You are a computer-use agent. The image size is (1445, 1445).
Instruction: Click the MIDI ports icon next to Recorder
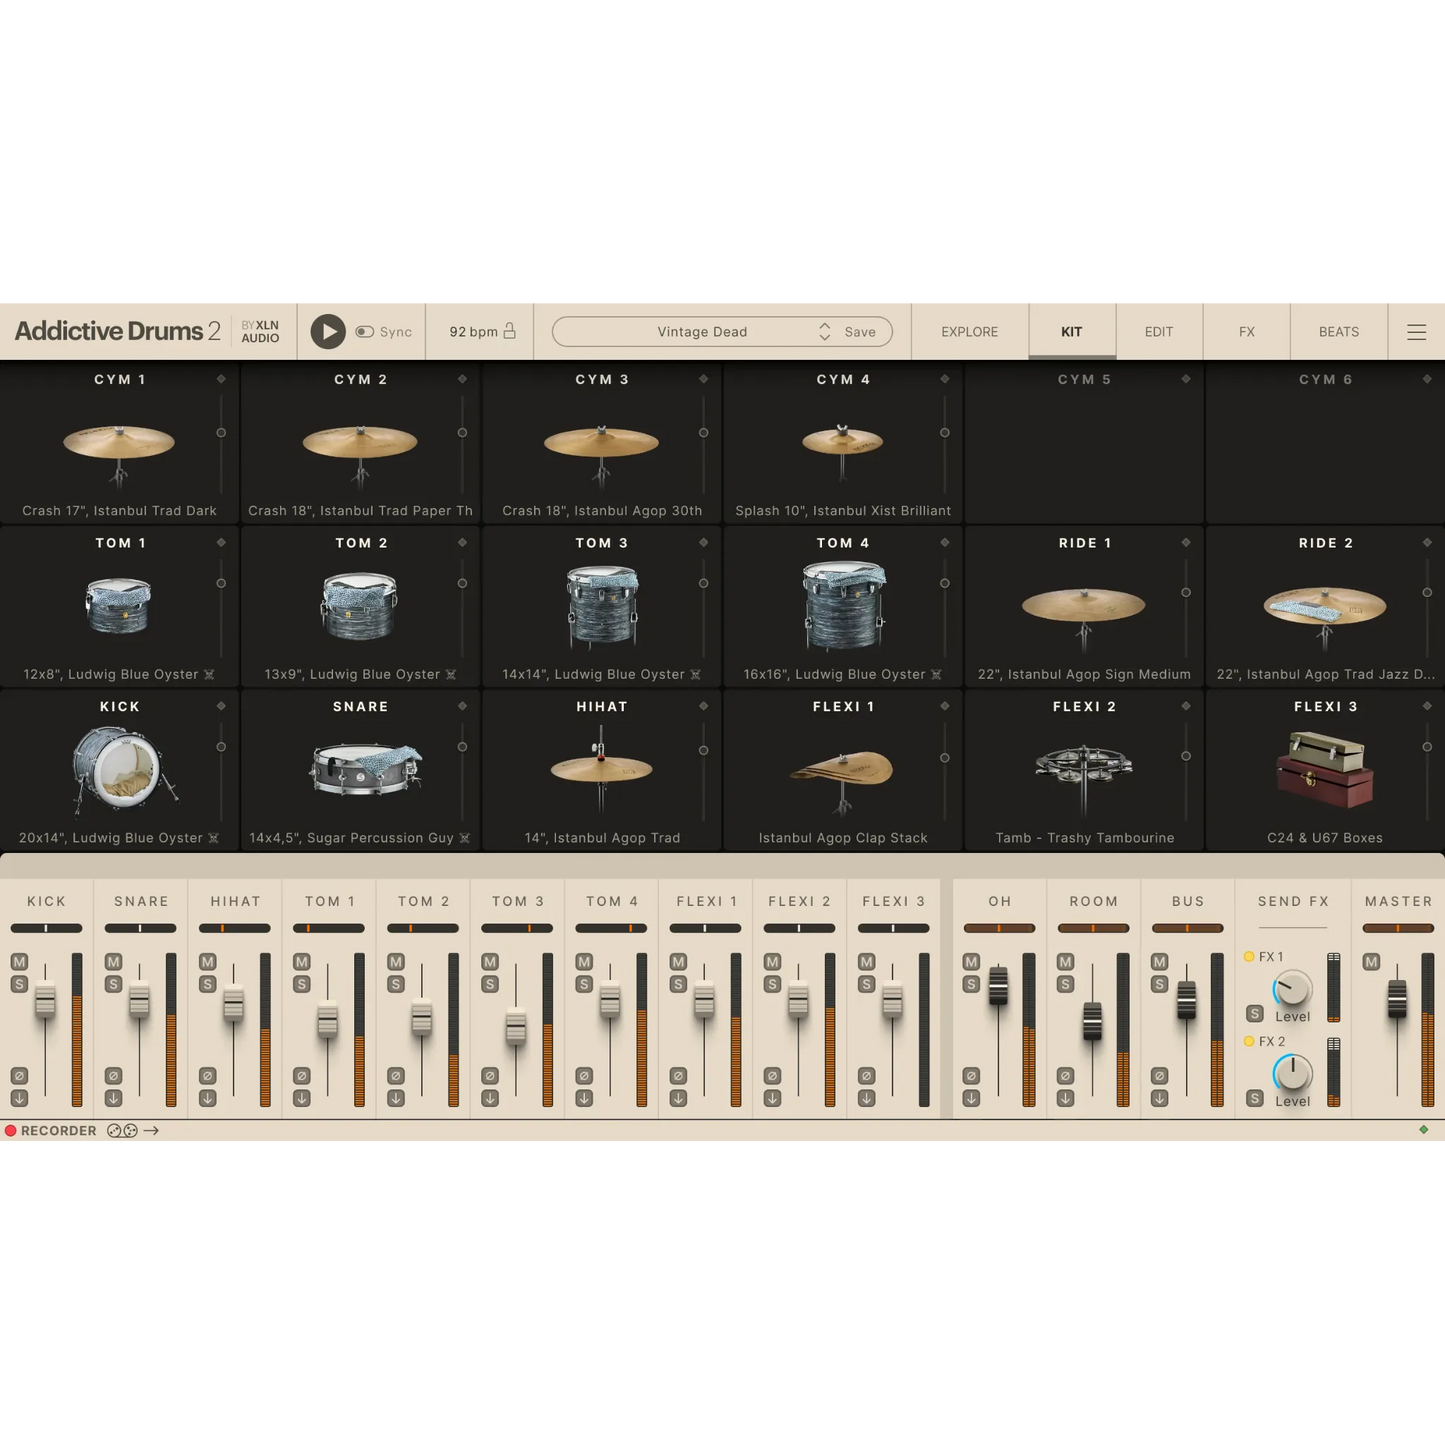point(122,1130)
